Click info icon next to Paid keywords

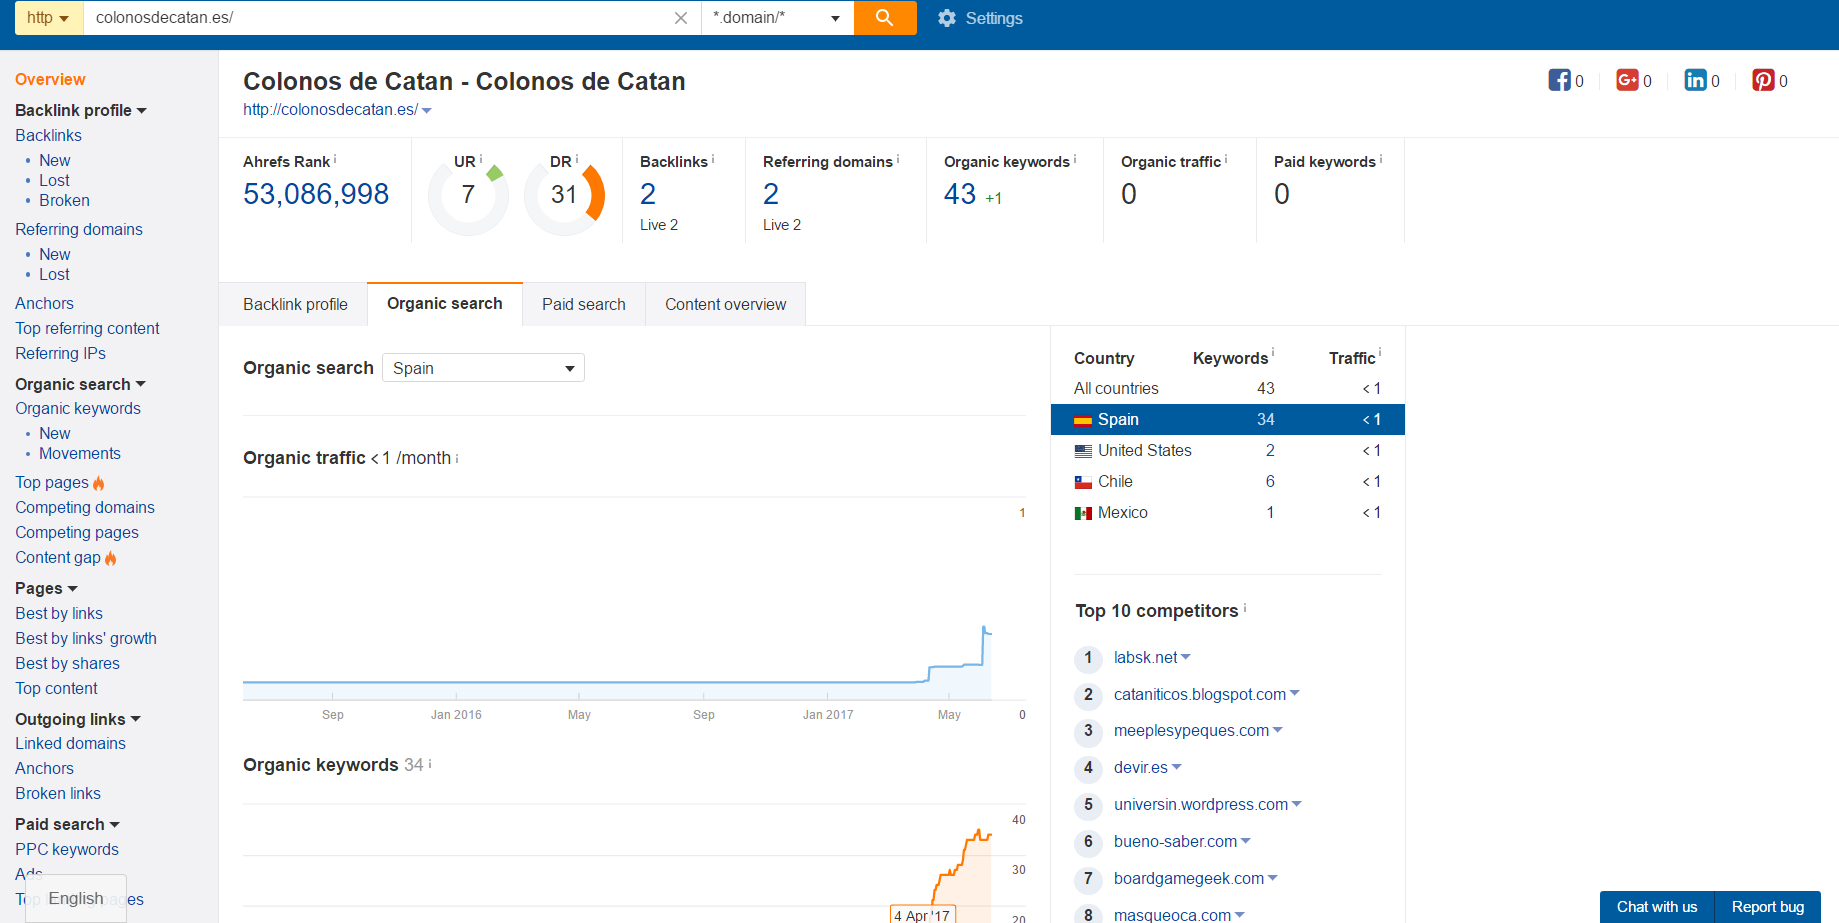(1381, 159)
